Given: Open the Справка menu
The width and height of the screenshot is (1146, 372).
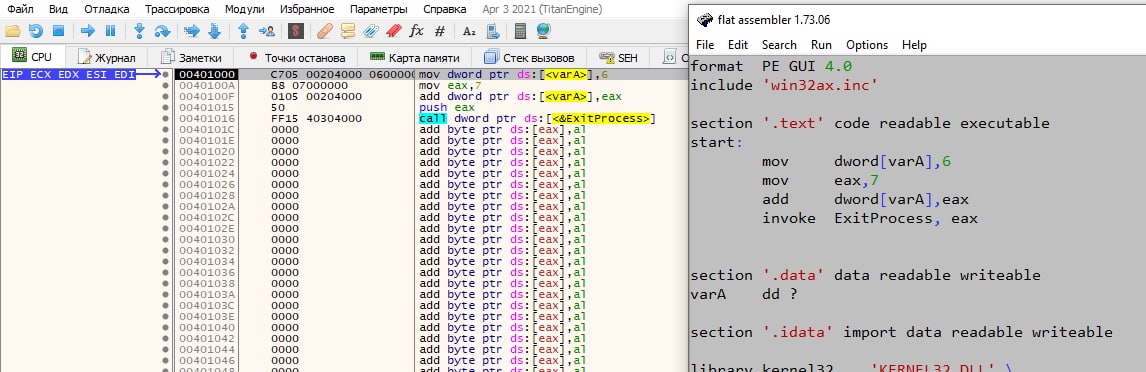Looking at the screenshot, I should 444,10.
